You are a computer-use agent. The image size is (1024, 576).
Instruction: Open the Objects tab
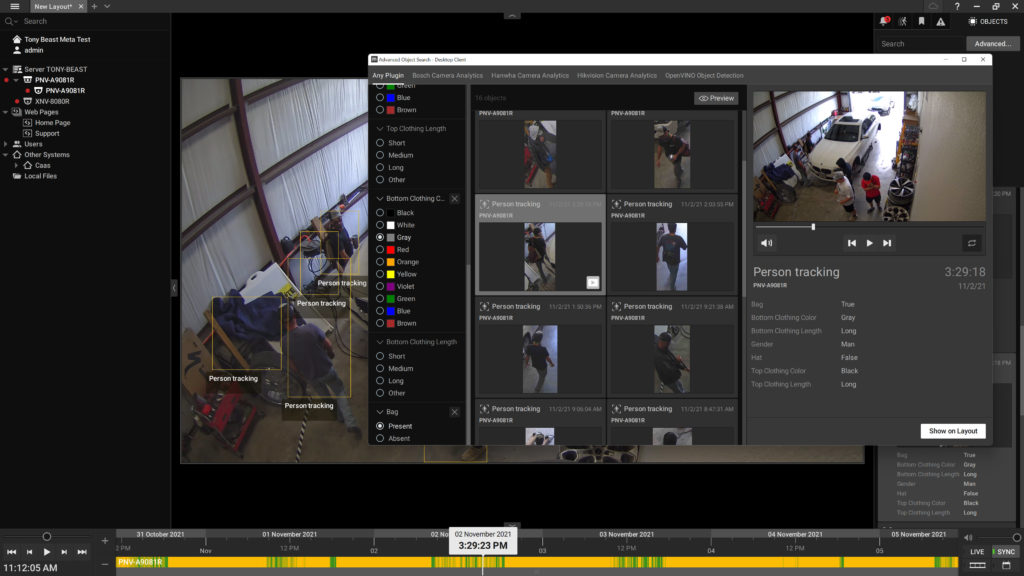point(988,22)
